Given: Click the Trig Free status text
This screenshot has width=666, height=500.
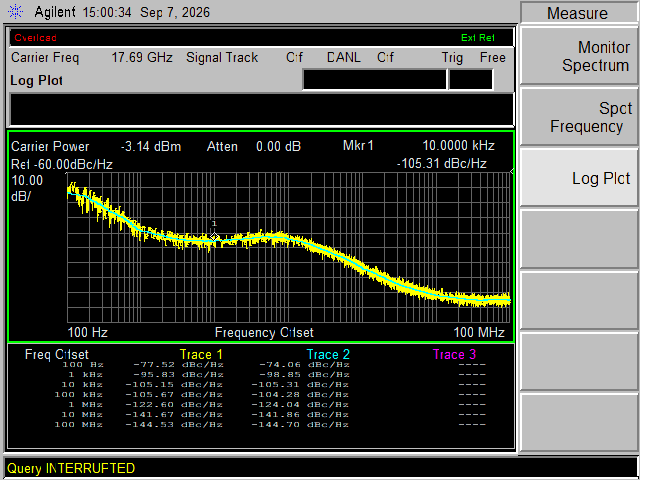Looking at the screenshot, I should pos(474,57).
